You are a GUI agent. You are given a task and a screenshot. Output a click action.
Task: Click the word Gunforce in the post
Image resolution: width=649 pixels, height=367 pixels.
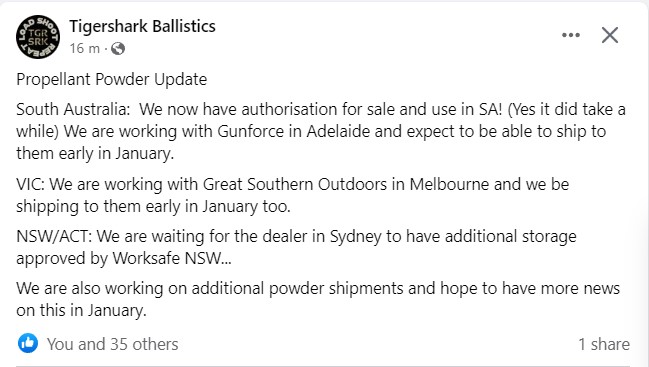coord(259,131)
